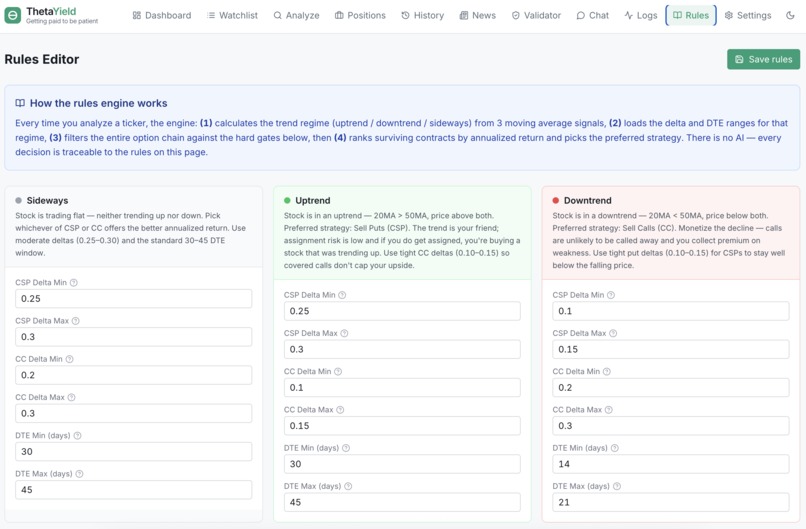Click Downtrend DTE Min field with 14
The width and height of the screenshot is (806, 529).
coord(671,464)
